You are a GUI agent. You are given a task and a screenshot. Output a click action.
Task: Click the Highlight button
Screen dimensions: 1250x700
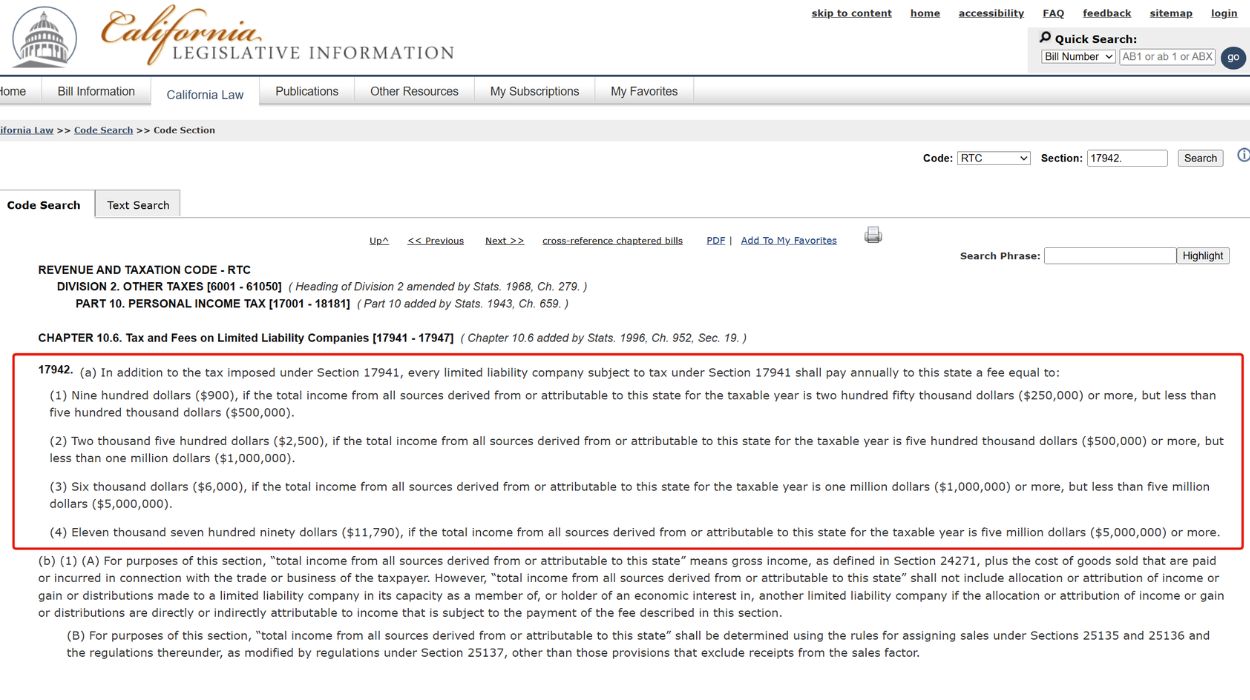coord(1202,255)
